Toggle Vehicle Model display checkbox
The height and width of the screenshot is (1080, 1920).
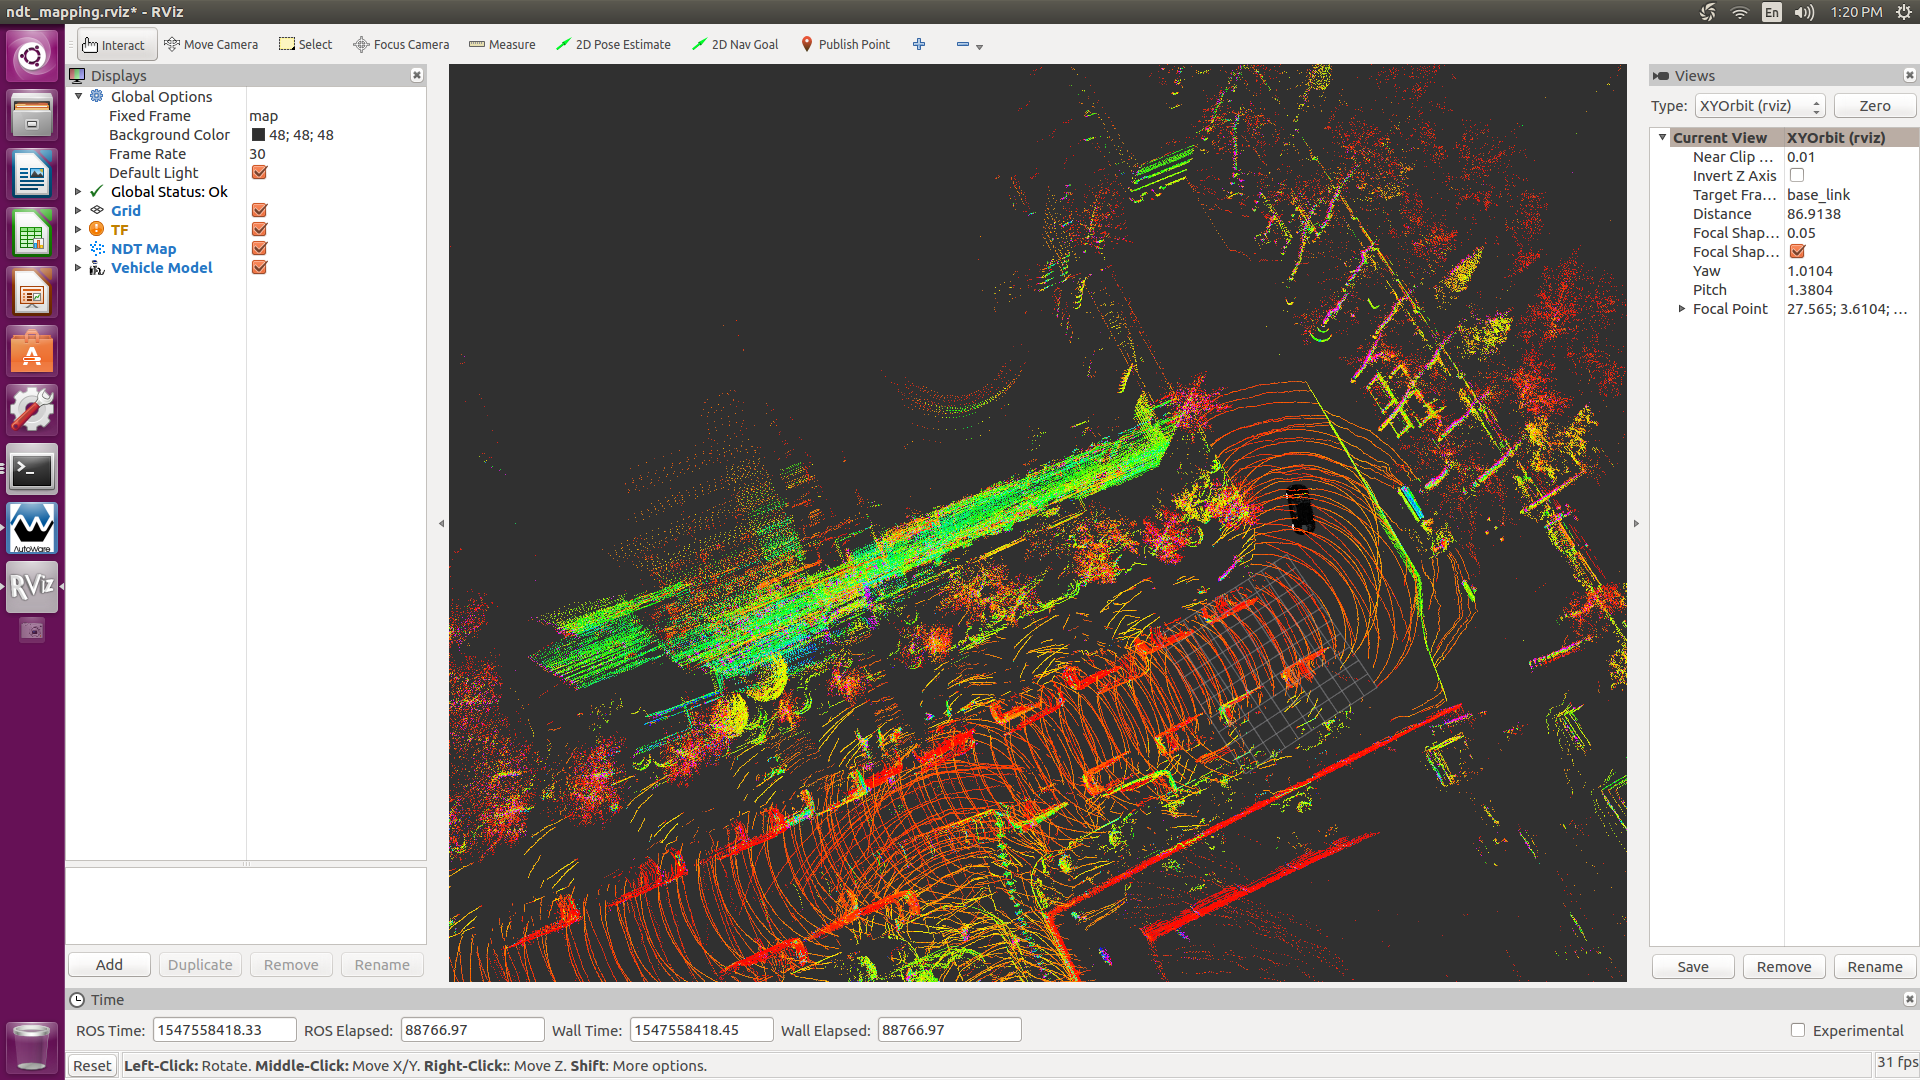click(x=258, y=268)
